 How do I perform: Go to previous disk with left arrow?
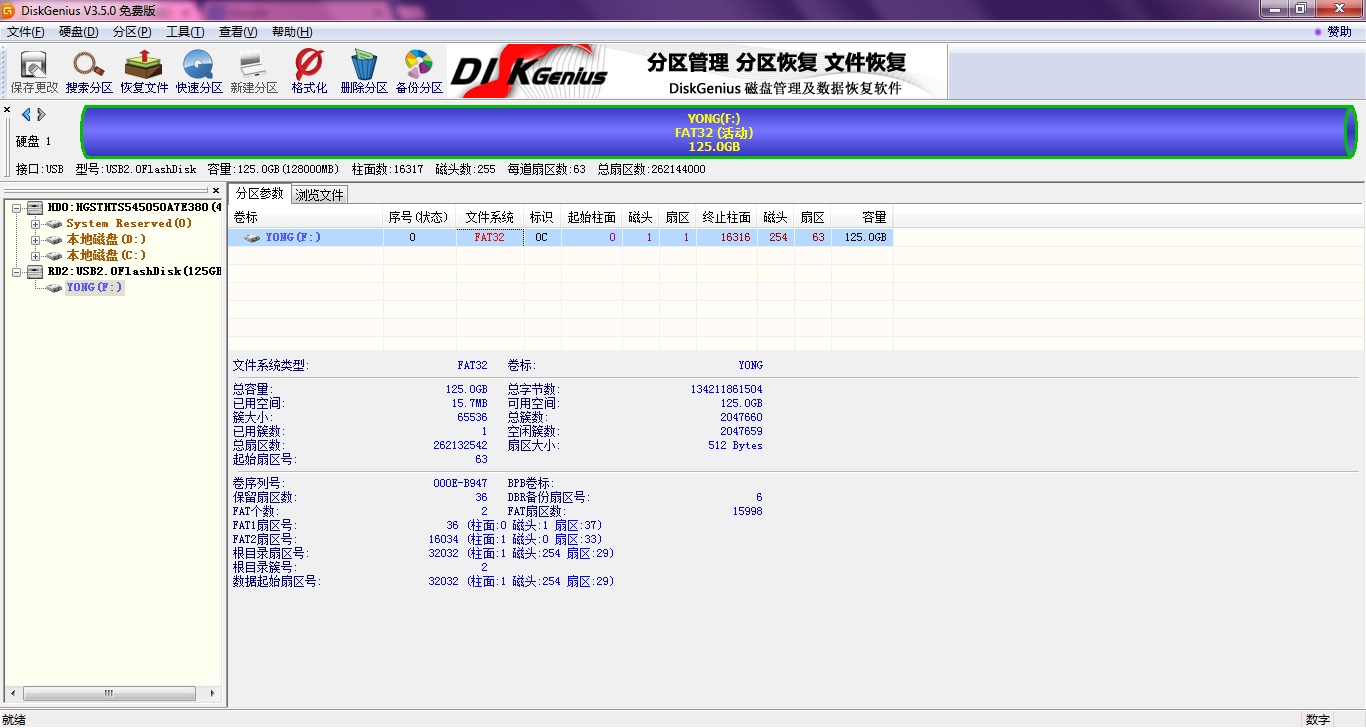26,115
